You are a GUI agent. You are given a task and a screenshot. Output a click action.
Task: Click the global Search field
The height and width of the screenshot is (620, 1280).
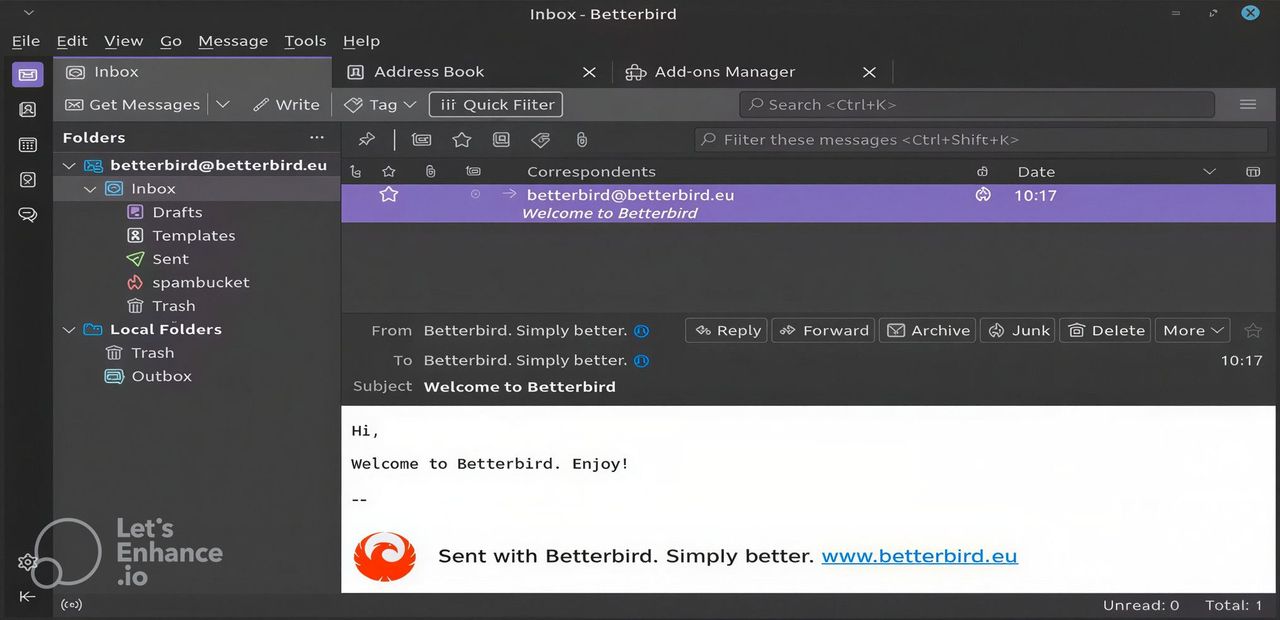(977, 105)
